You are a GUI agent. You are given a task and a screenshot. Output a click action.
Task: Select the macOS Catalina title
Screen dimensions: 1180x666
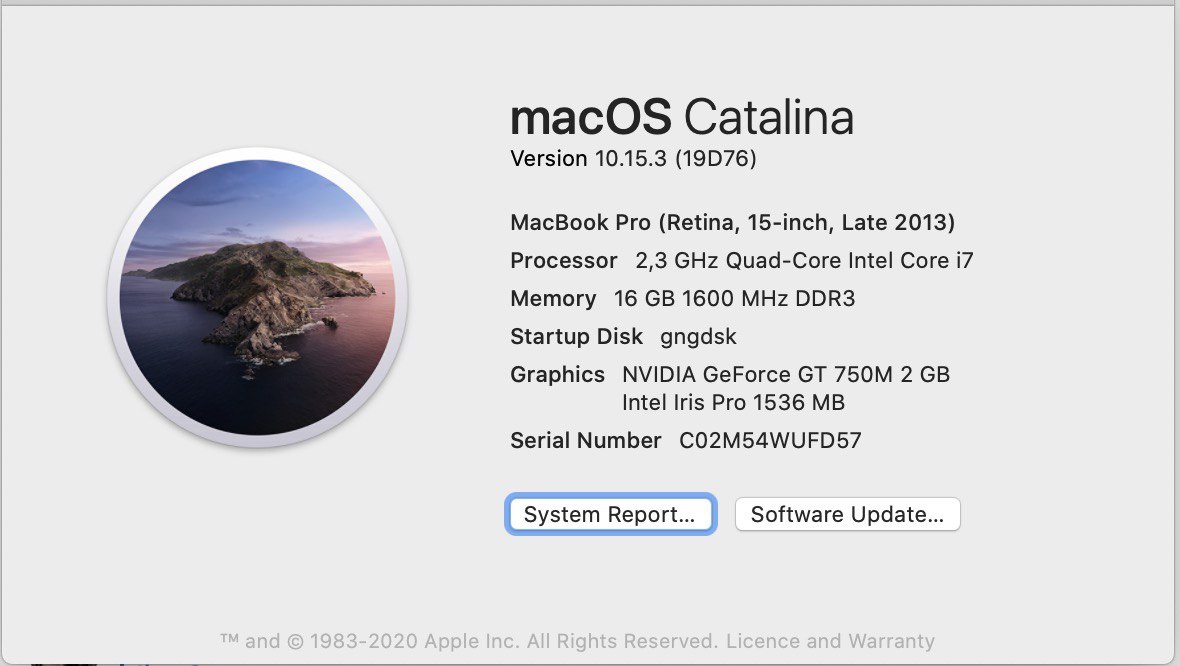682,117
